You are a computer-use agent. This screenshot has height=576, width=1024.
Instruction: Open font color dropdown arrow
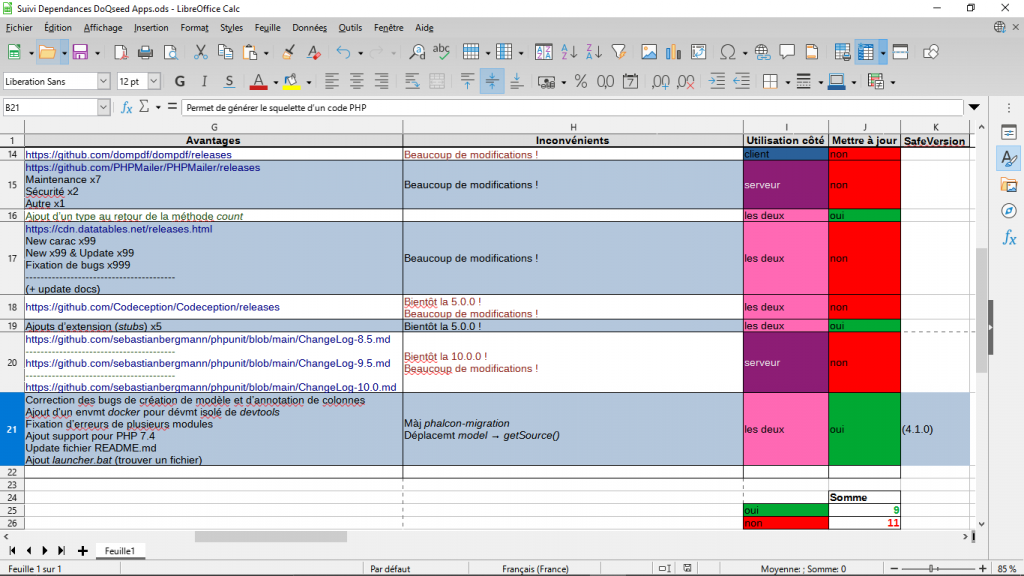tap(275, 82)
